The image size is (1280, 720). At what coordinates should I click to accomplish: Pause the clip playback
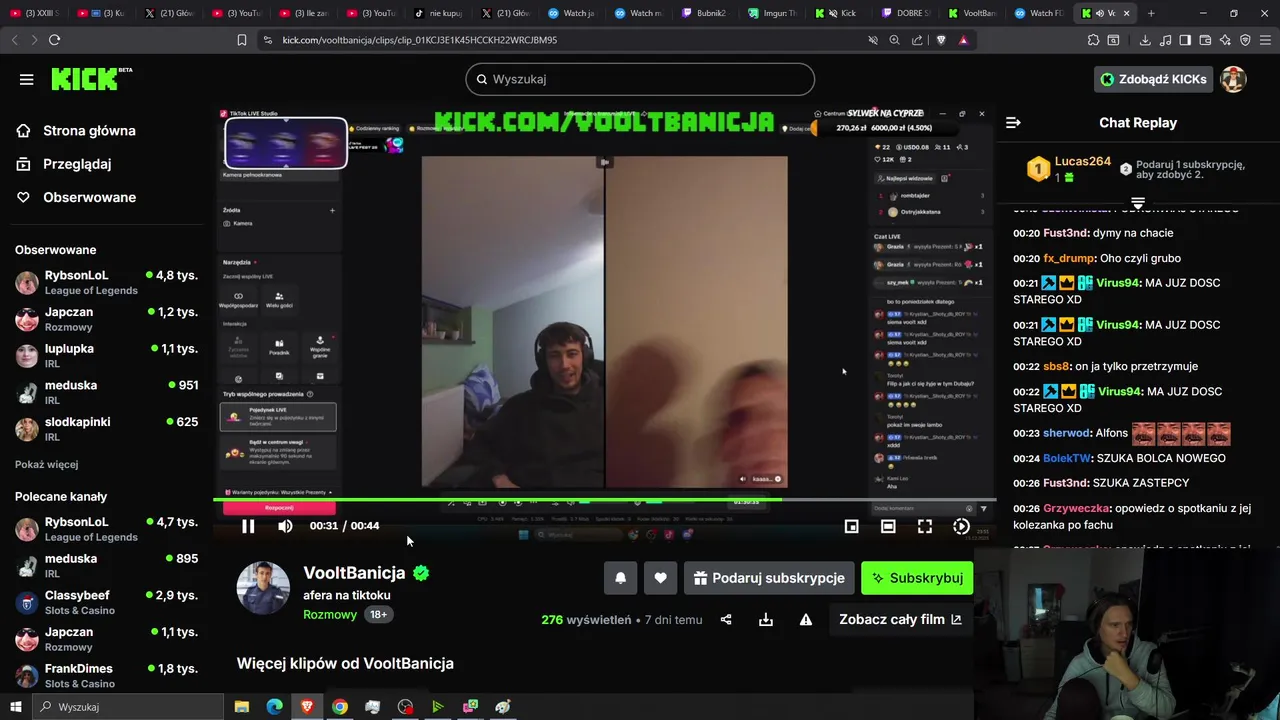pyautogui.click(x=248, y=526)
